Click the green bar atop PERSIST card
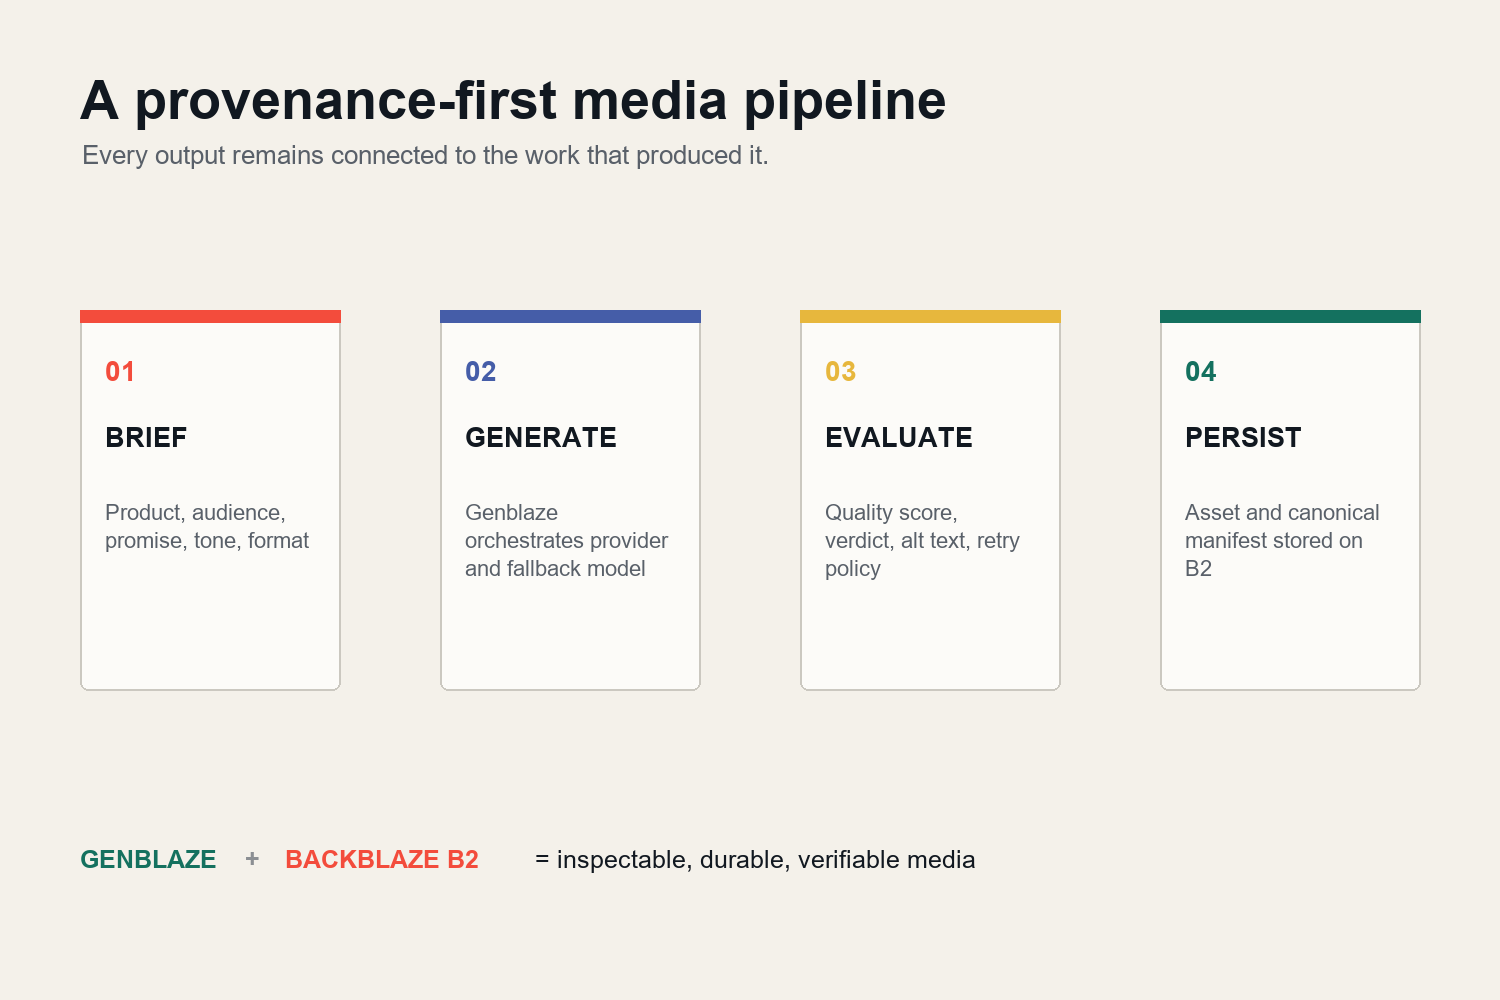 click(1290, 316)
